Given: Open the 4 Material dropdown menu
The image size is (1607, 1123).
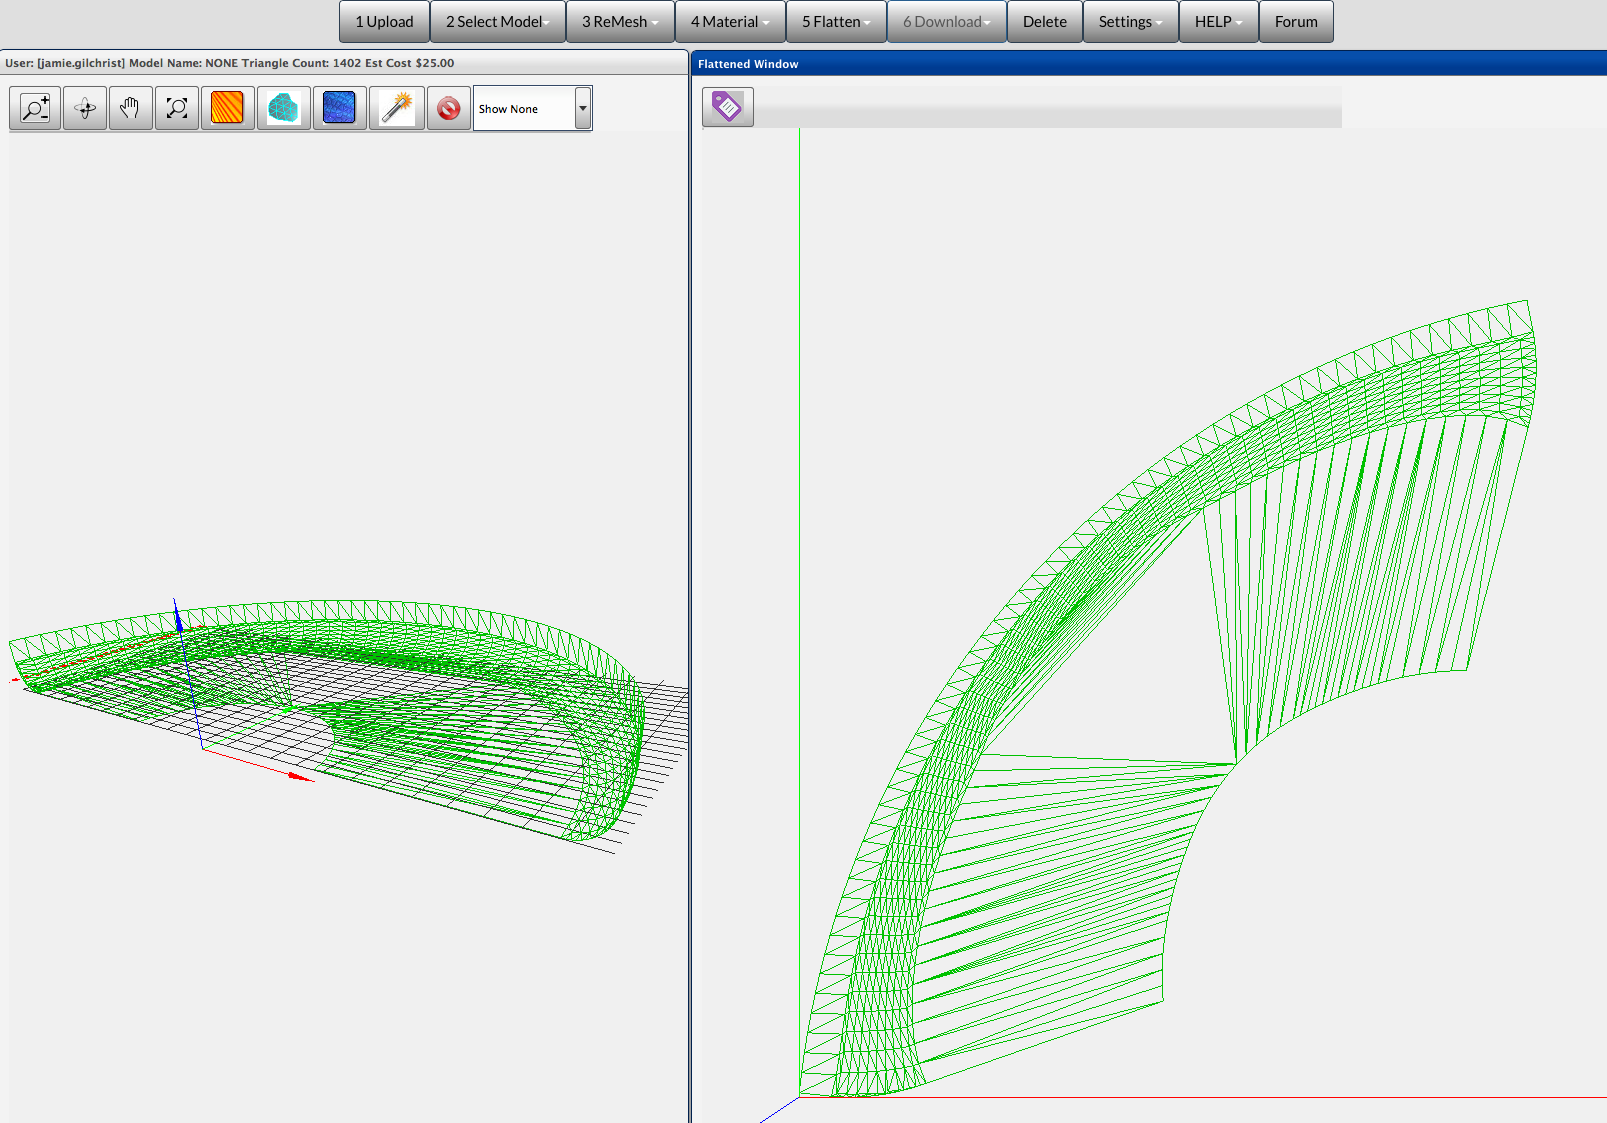Looking at the screenshot, I should [x=730, y=22].
